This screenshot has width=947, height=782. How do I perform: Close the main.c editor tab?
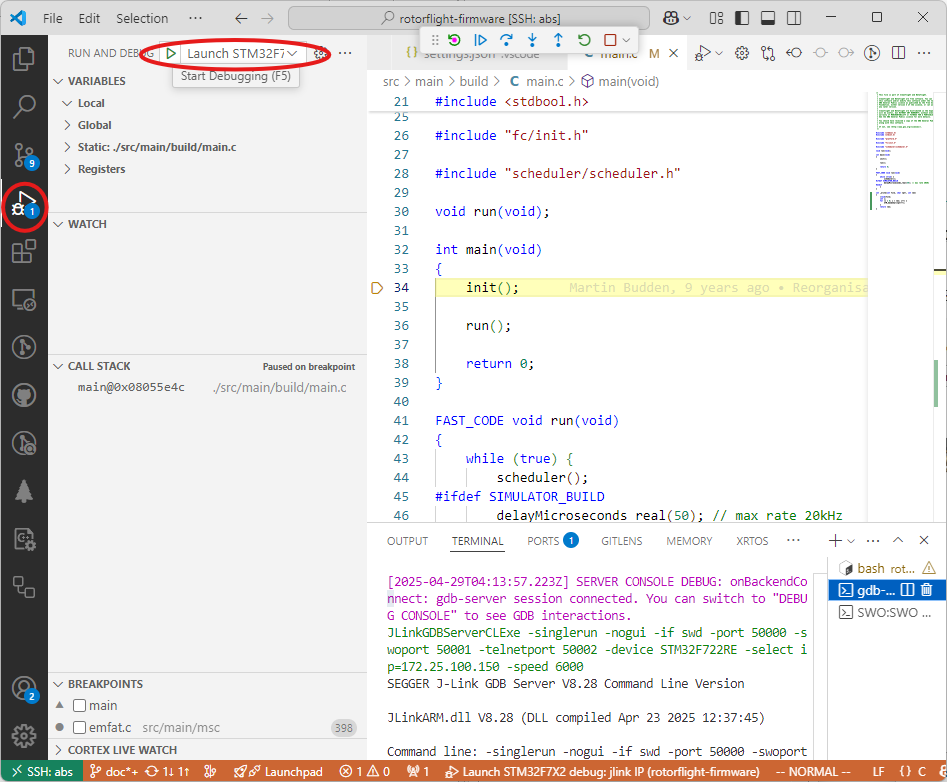(x=673, y=53)
